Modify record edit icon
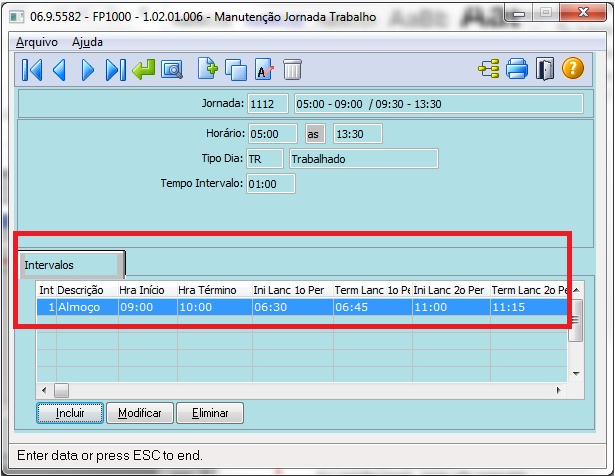Screen dimensions: 615x476 (x=264, y=69)
